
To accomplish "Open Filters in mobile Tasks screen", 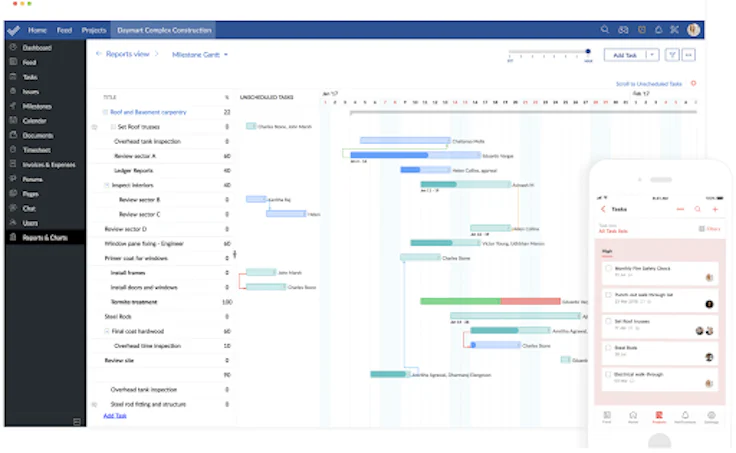I will click(x=710, y=229).
